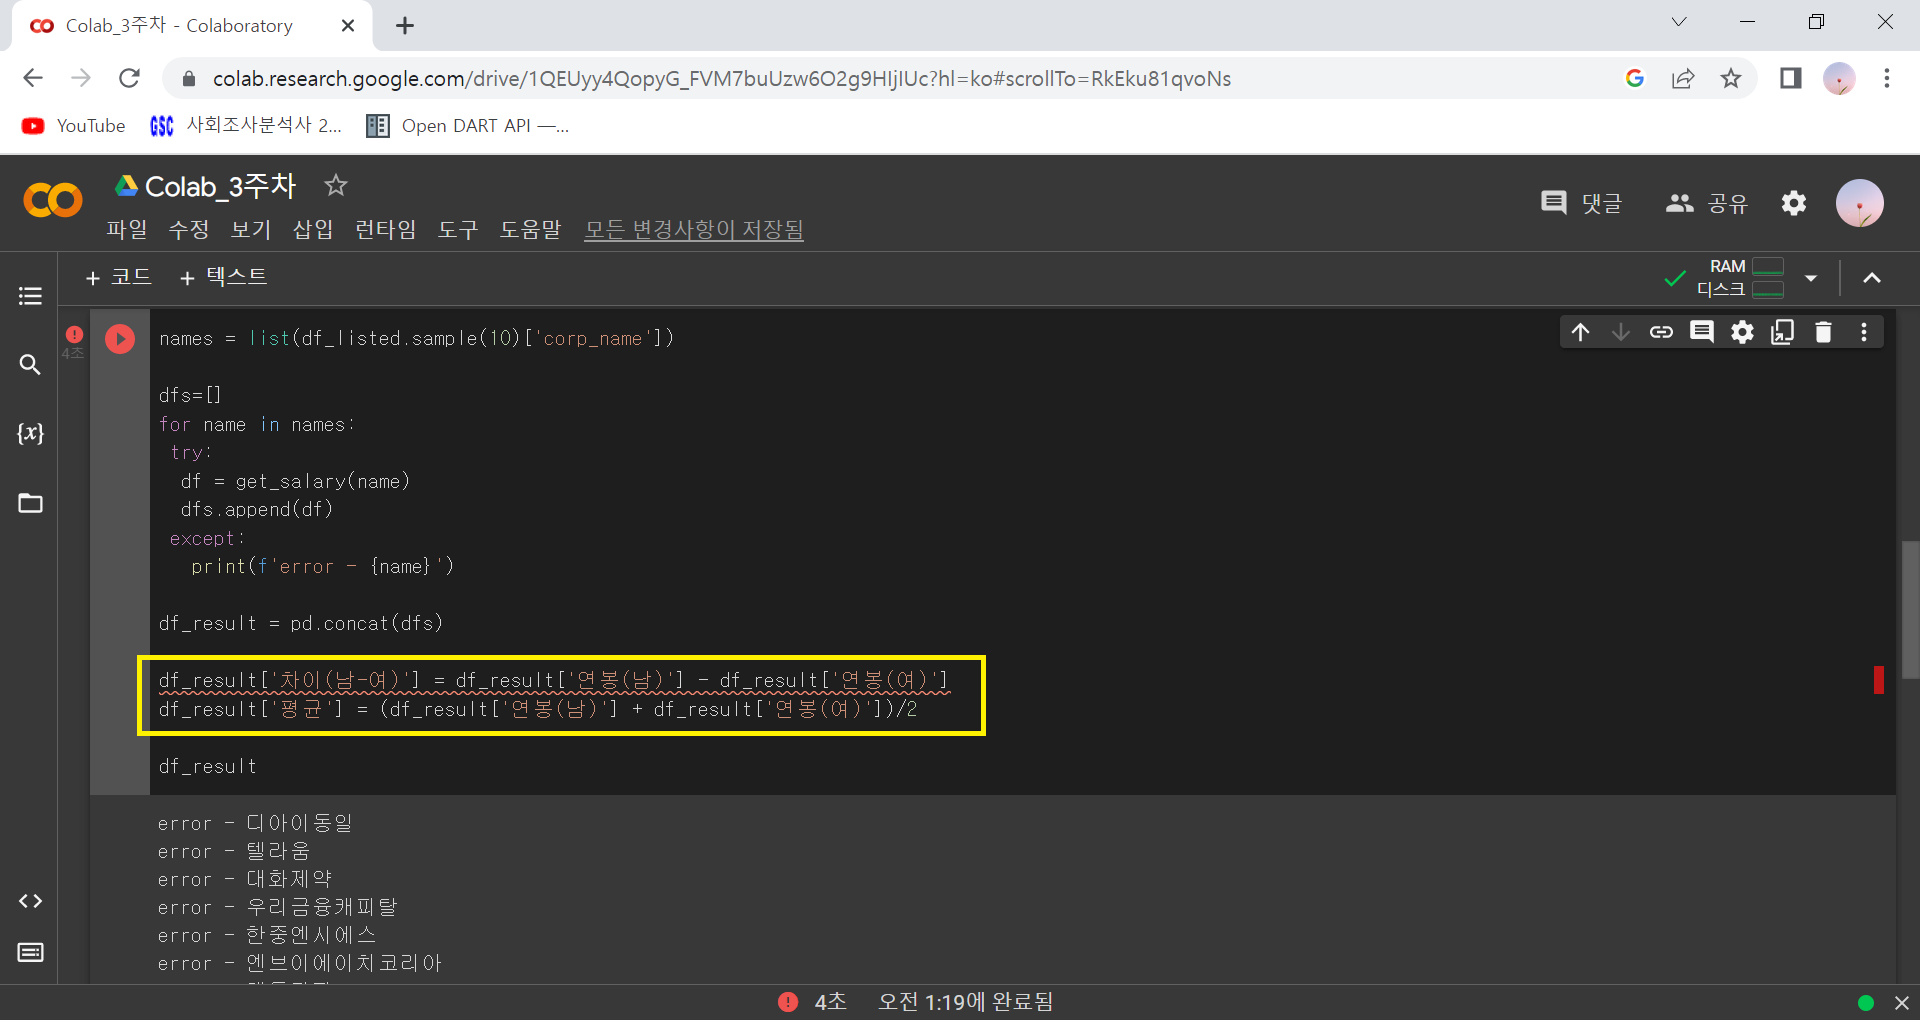
Task: Copy link to cell icon
Action: [1661, 332]
